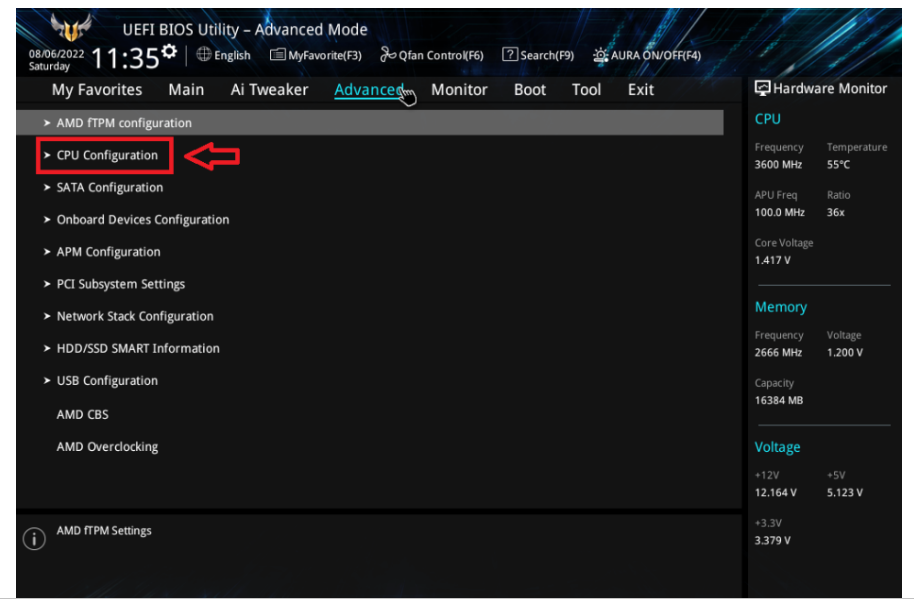Viewport: 914px width, 605px height.
Task: Click Search(F9) label
Action: point(547,55)
